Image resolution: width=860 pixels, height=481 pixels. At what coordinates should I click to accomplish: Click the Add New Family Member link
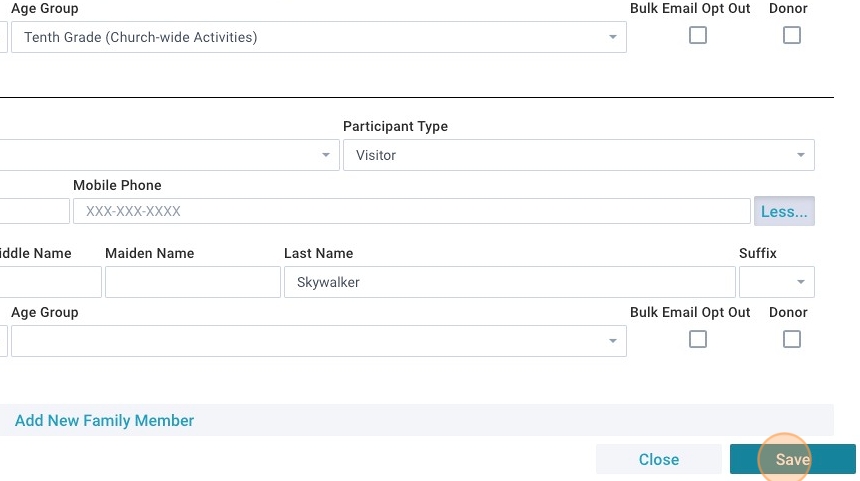click(x=105, y=421)
